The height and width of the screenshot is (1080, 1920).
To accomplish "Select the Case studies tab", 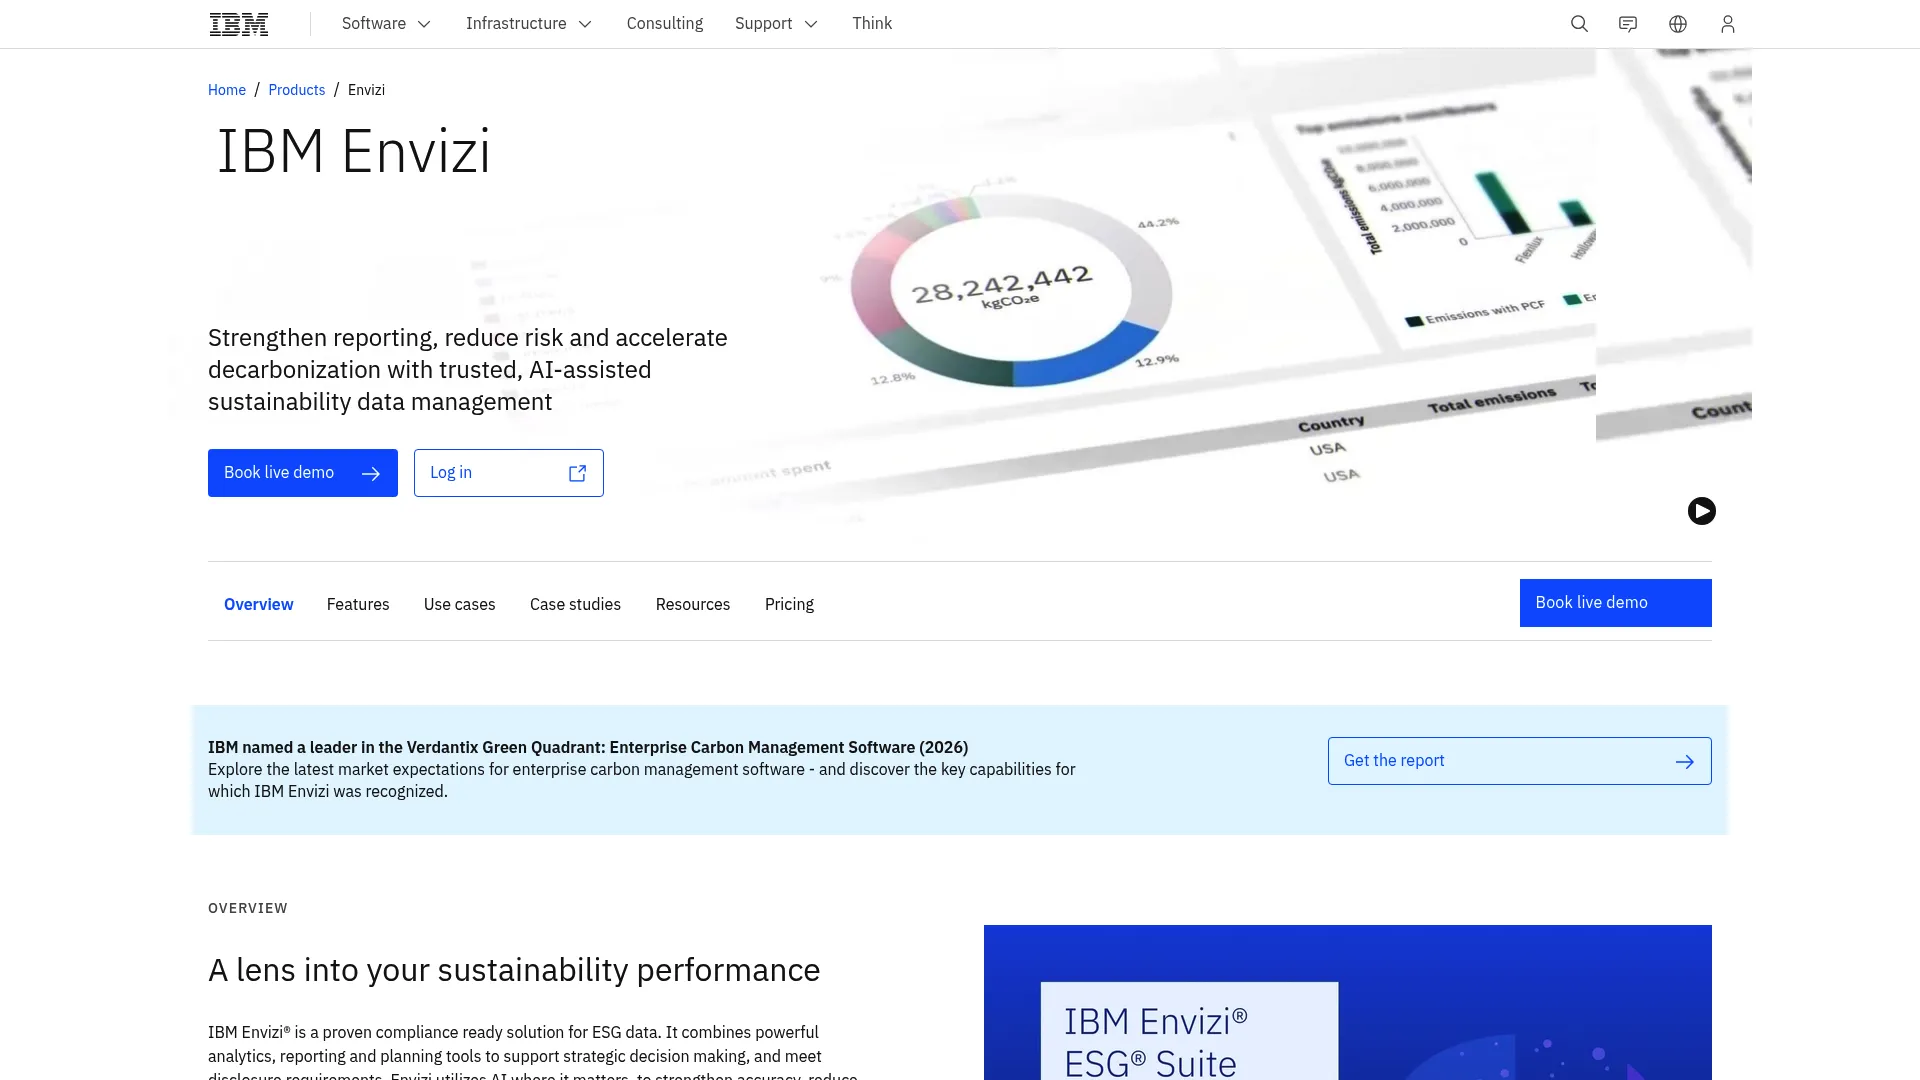I will pyautogui.click(x=575, y=604).
